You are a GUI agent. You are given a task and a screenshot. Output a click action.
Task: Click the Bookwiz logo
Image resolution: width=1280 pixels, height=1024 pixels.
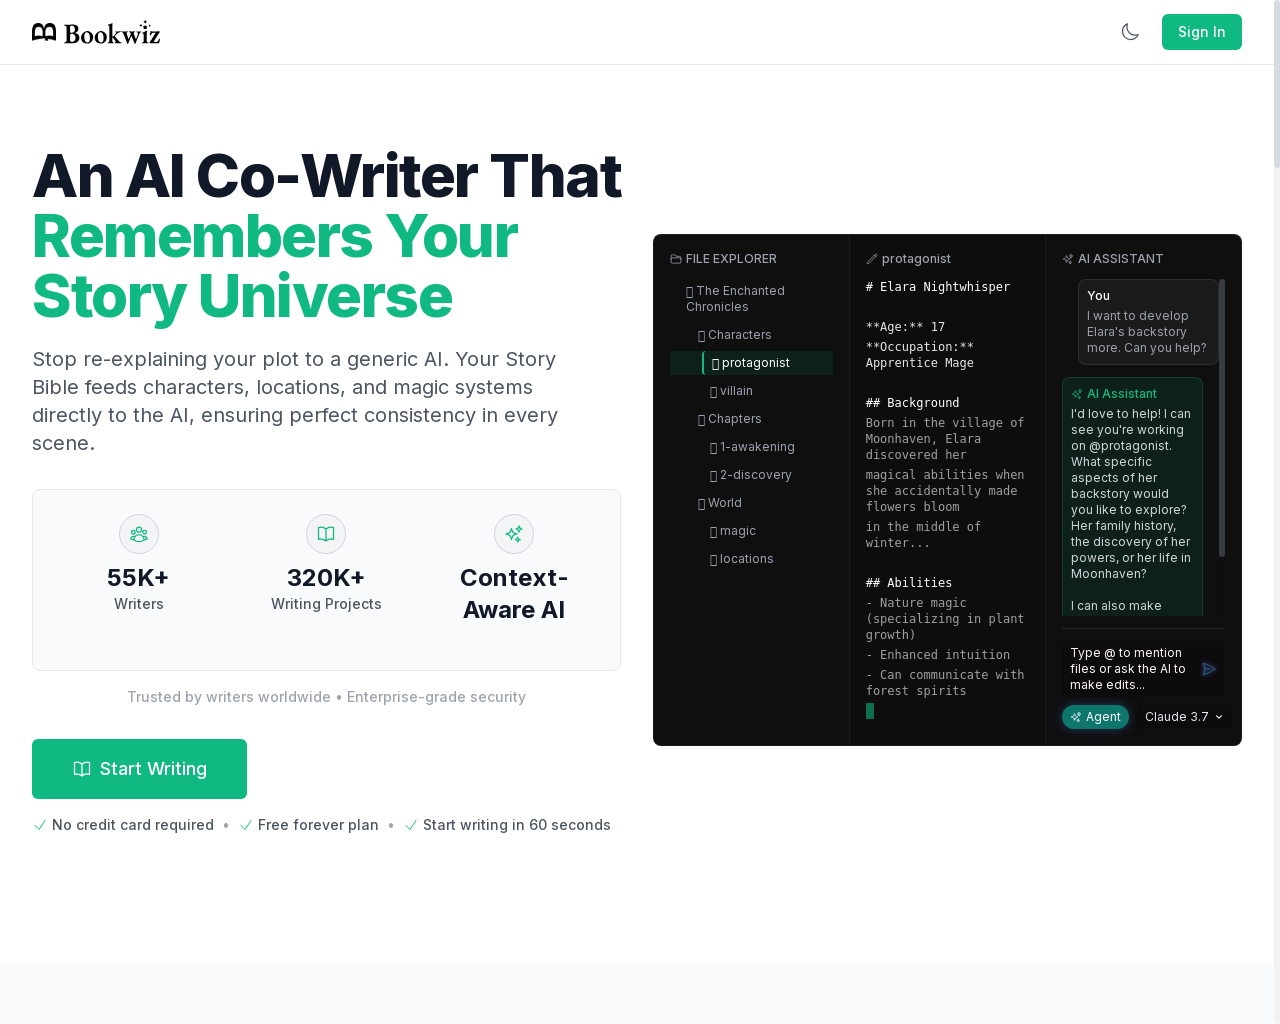[96, 32]
